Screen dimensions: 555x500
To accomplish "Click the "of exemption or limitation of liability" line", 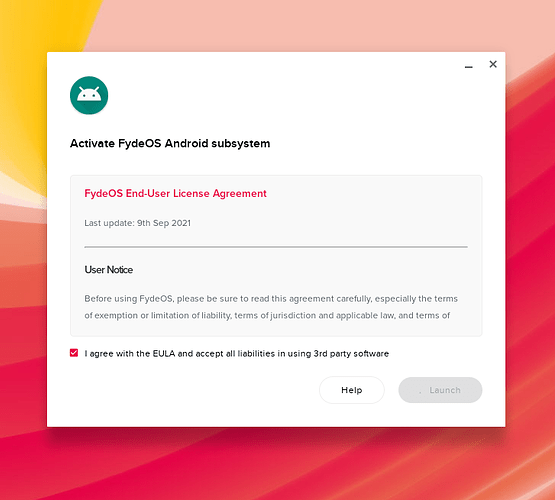I will pyautogui.click(x=267, y=315).
